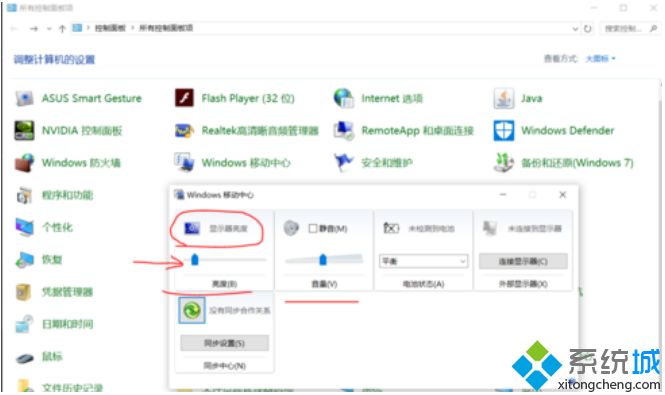
Task: Click battery icon in Mobility Center
Action: coord(391,228)
